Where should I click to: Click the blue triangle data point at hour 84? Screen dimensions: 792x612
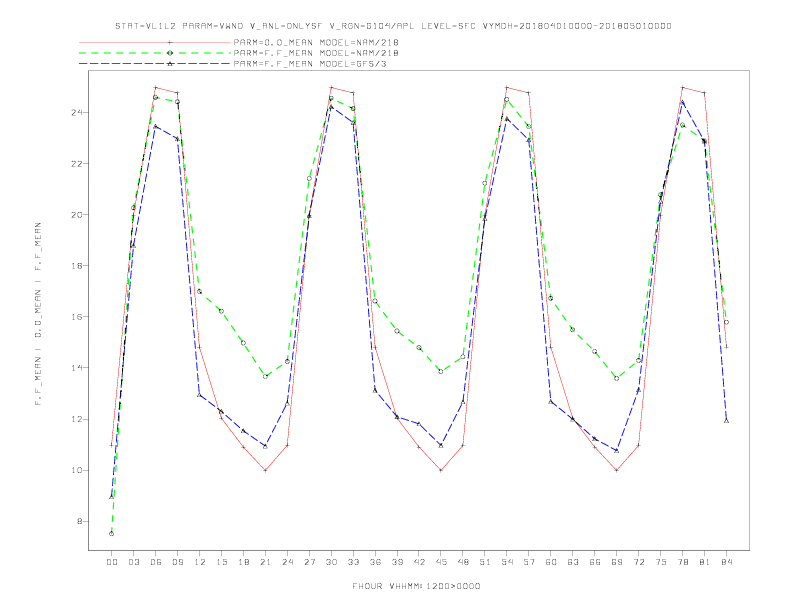click(726, 420)
